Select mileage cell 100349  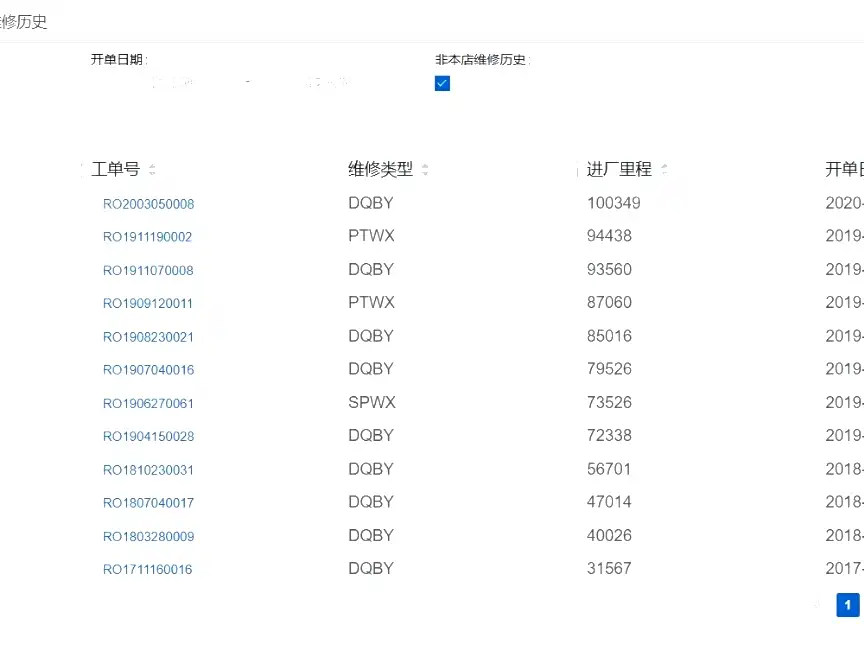(613, 203)
